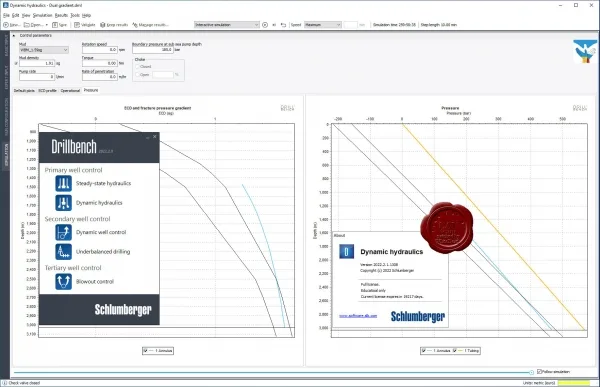Open the Results menu
This screenshot has width=600, height=387.
tap(61, 15)
